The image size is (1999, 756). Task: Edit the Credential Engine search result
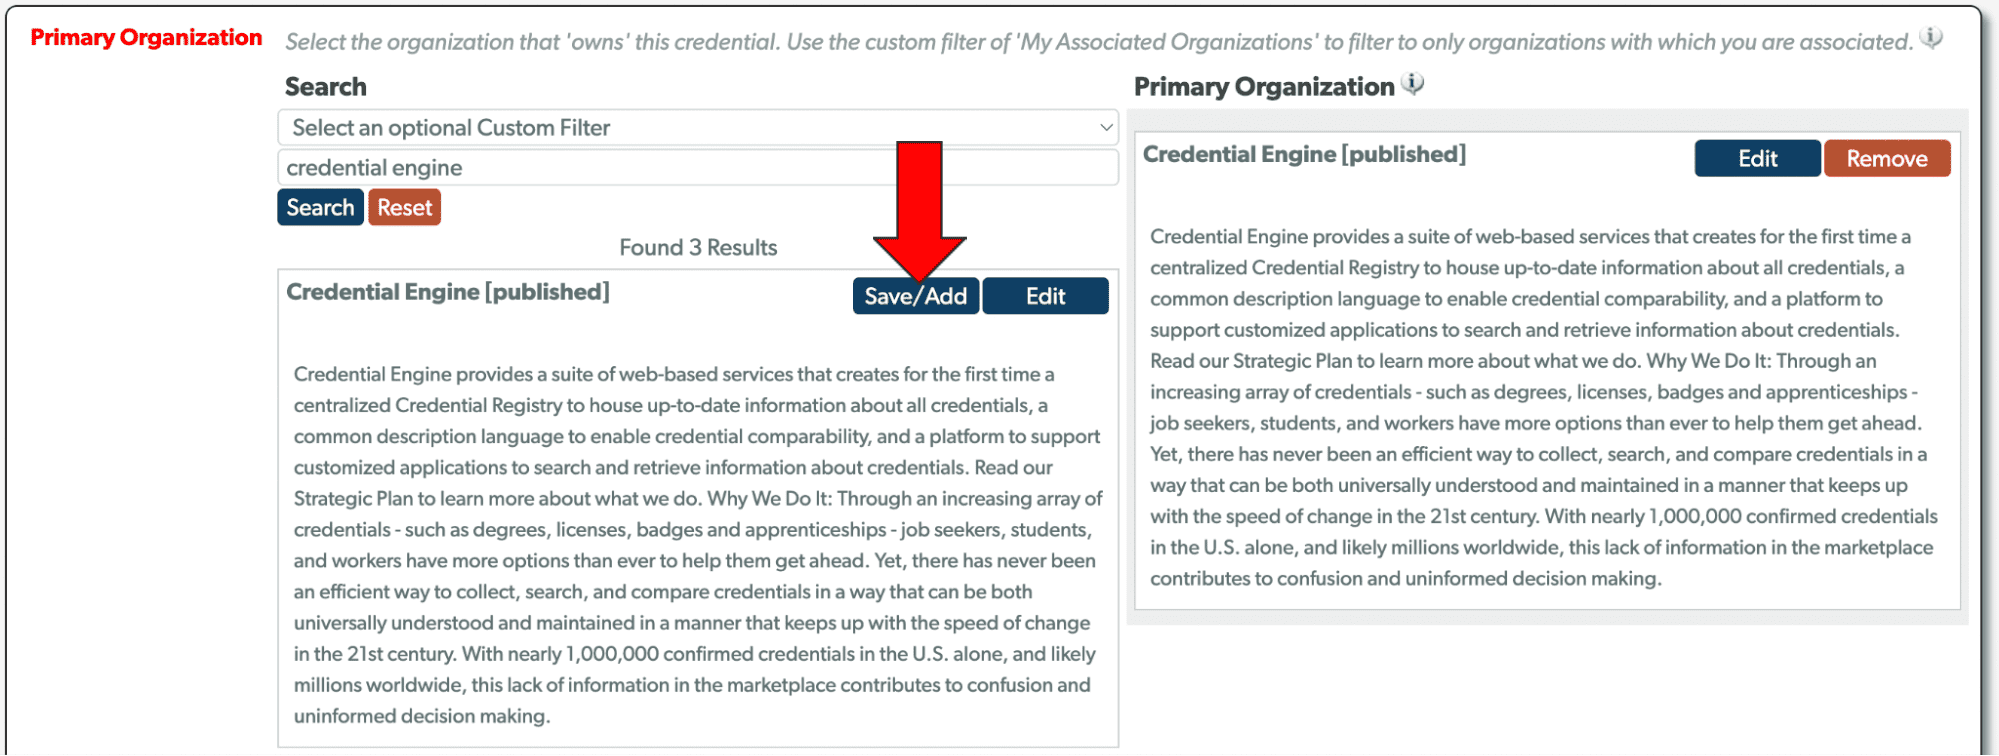point(1045,295)
